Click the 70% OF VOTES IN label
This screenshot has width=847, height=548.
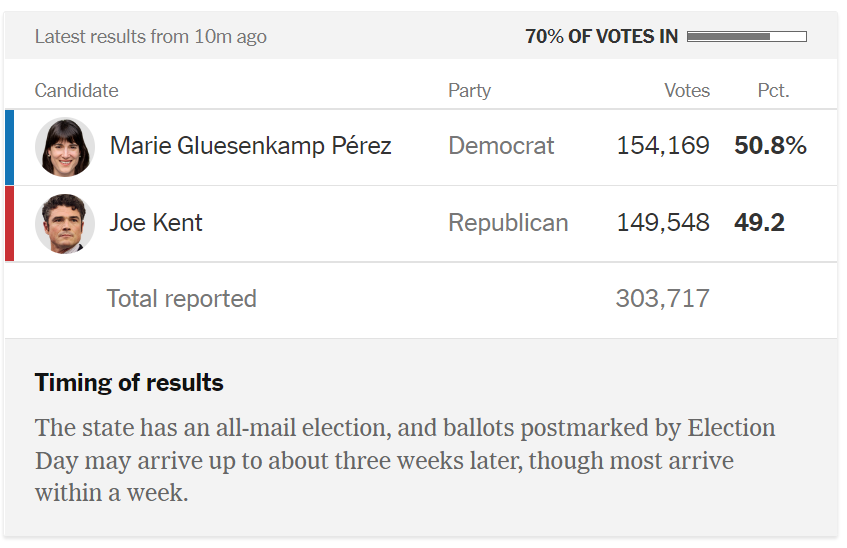[602, 36]
